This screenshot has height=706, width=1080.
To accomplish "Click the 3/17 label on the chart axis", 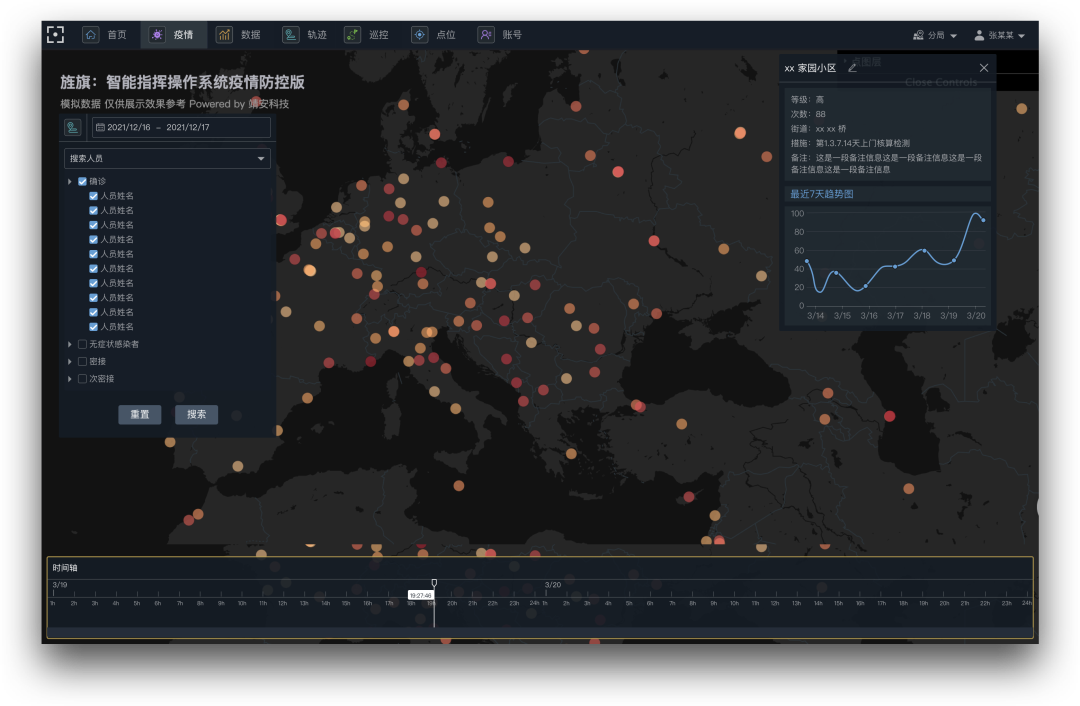I will (x=895, y=315).
